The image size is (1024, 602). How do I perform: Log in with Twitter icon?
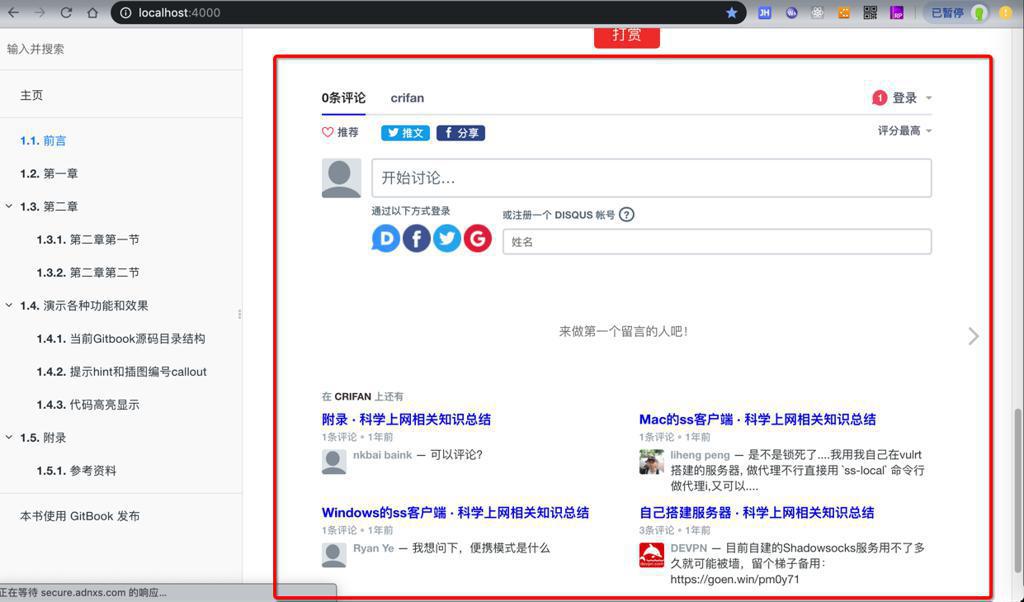pos(447,239)
